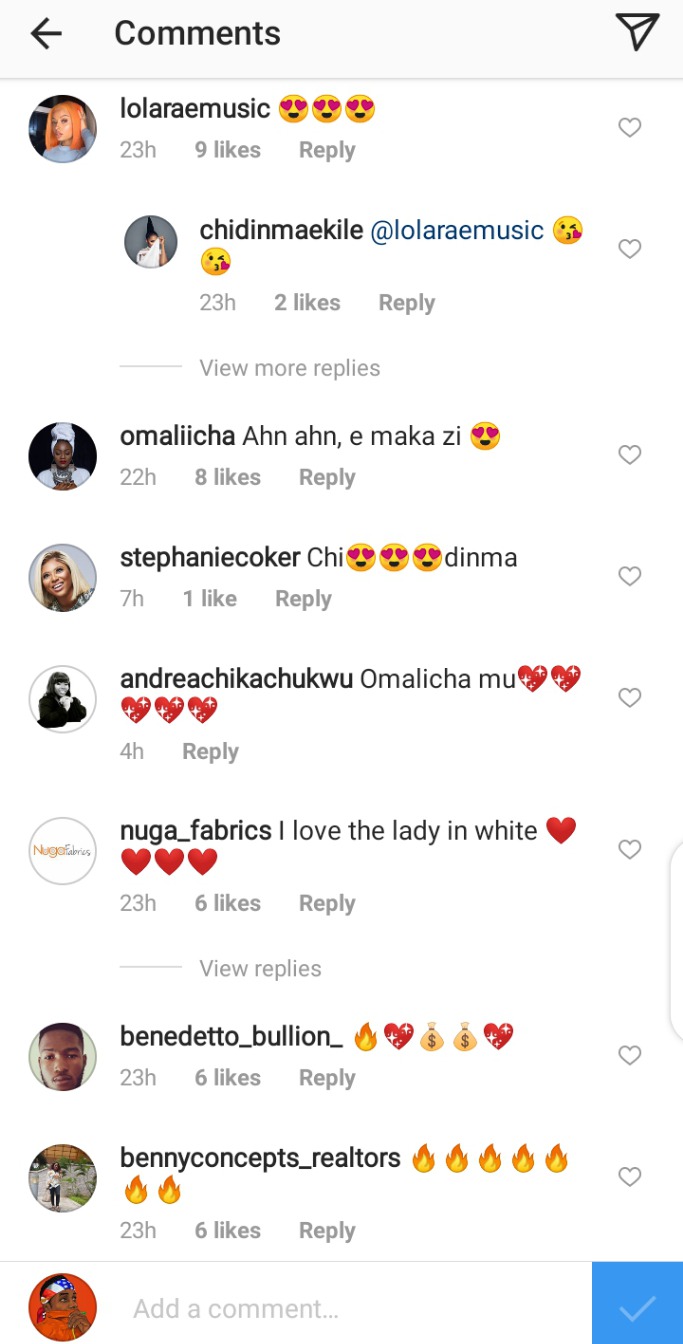This screenshot has height=1344, width=683.
Task: Expand View replies under nuga_fabrics
Action: click(x=260, y=969)
